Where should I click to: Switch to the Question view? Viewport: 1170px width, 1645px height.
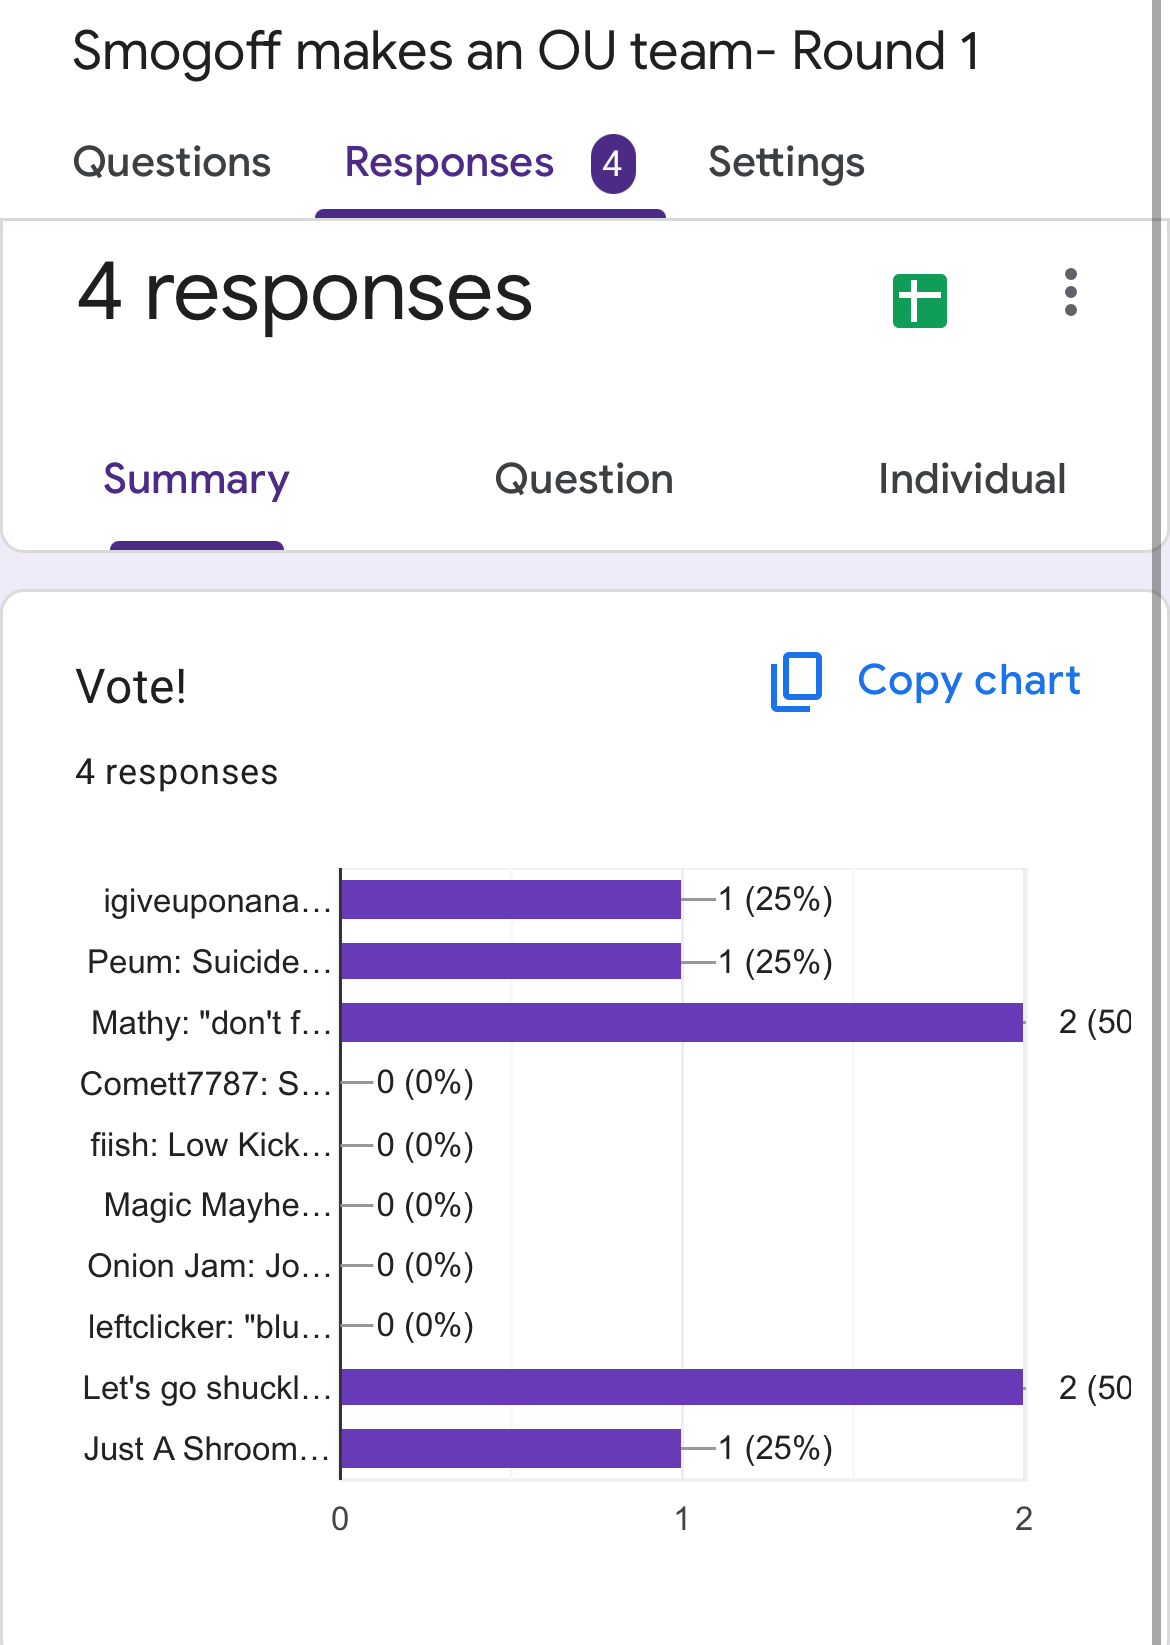click(x=584, y=480)
